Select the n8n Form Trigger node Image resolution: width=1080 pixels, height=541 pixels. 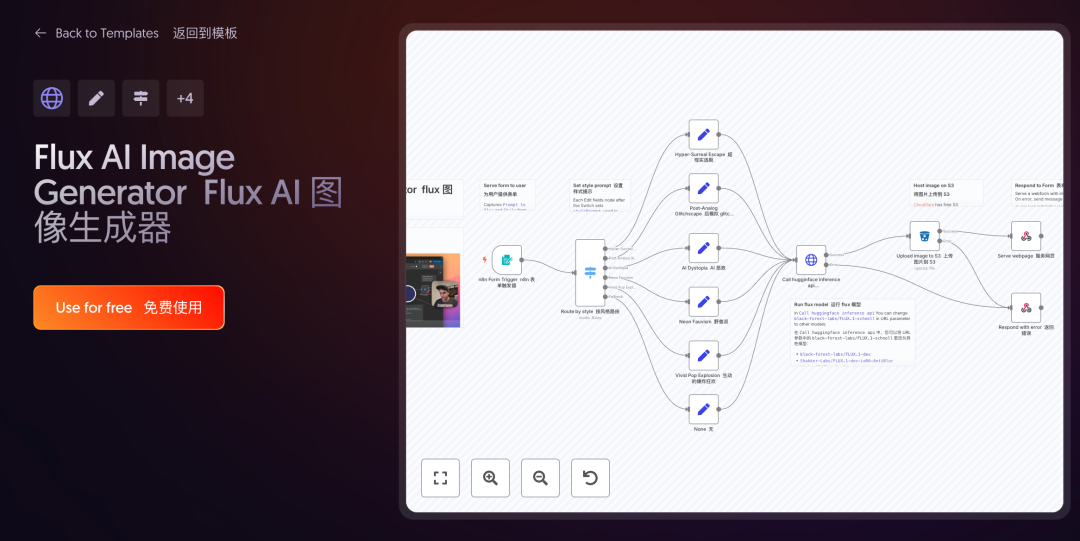click(506, 260)
